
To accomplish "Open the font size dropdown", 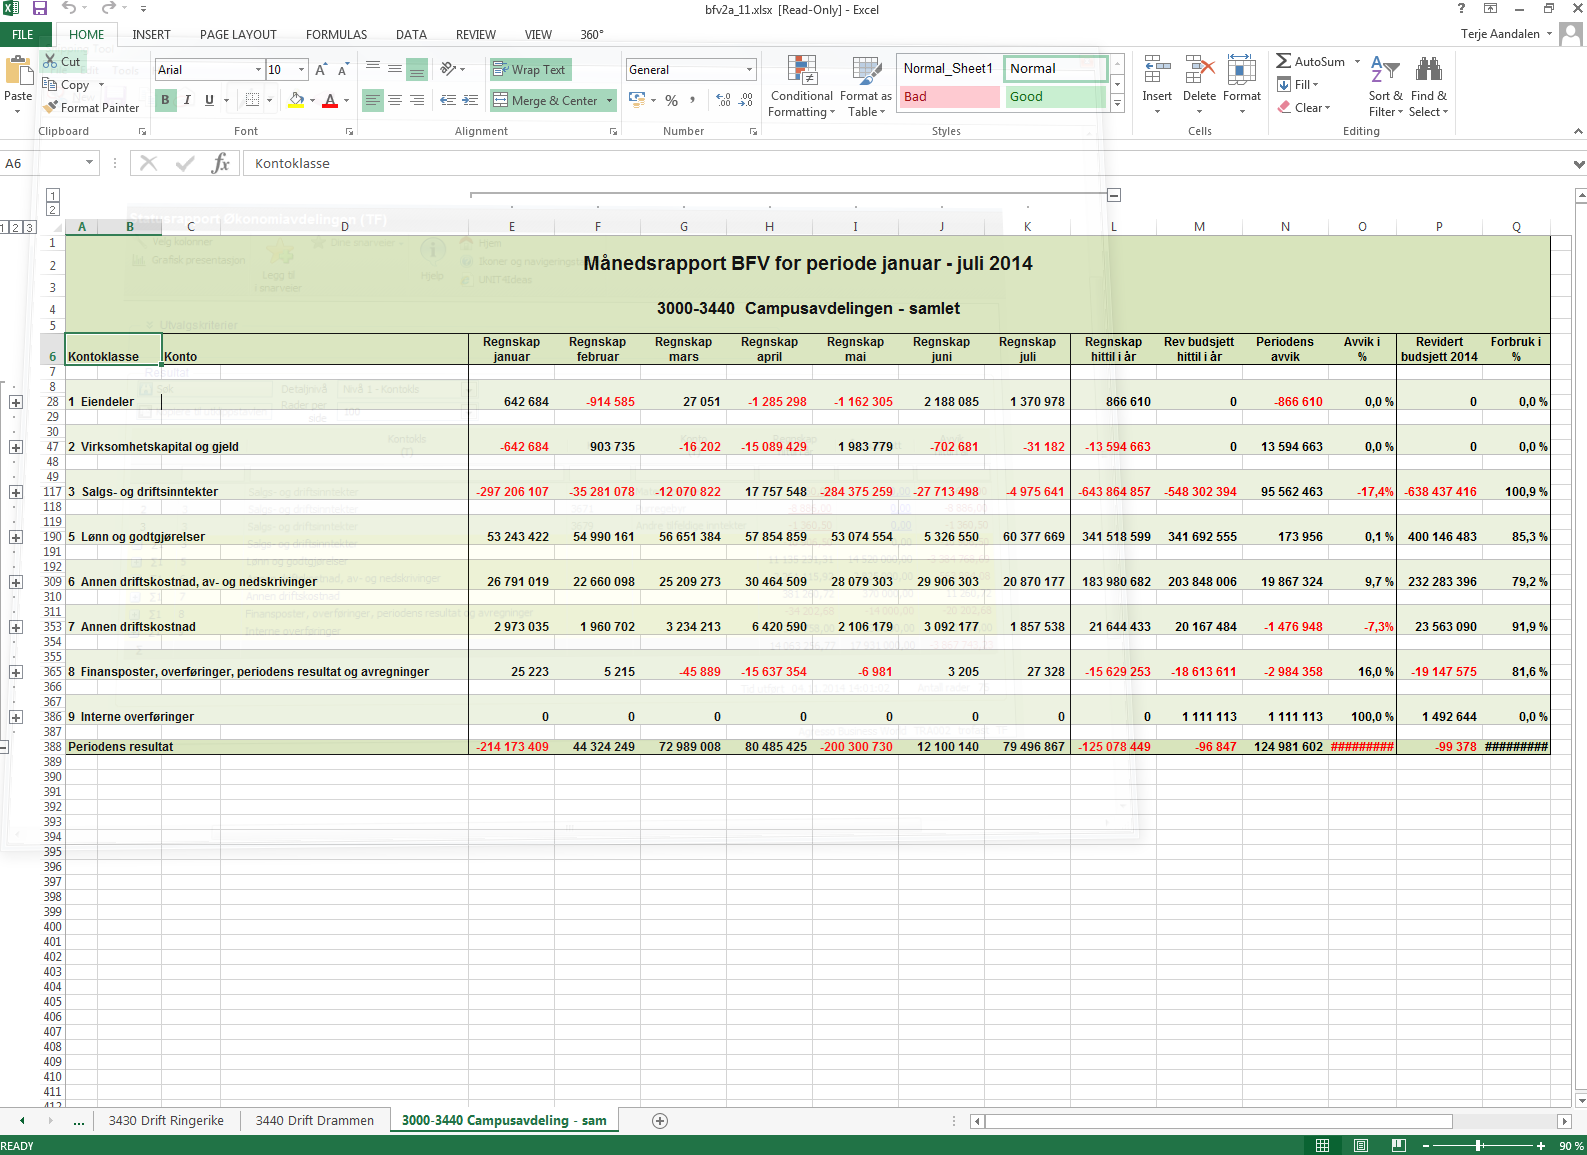I will [301, 70].
